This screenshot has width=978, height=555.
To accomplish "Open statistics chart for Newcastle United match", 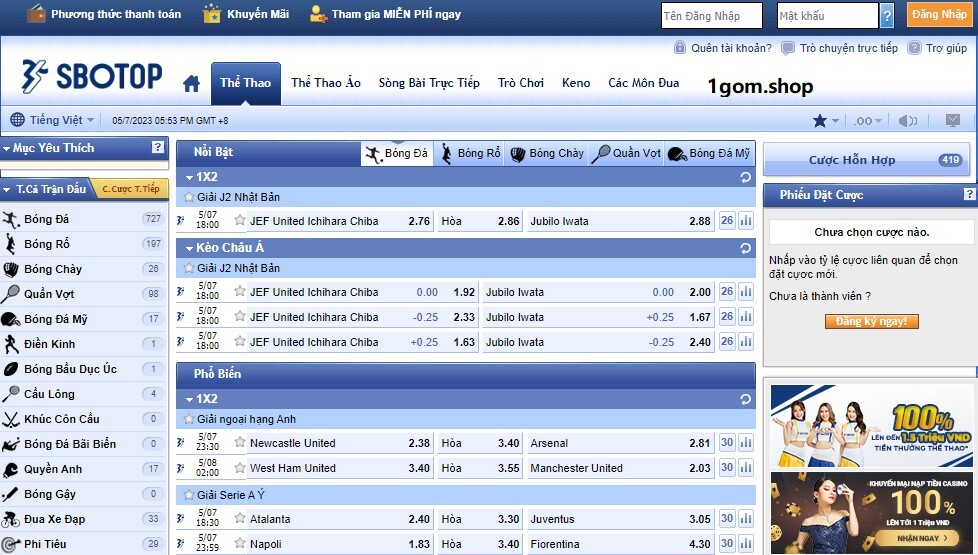I will point(745,443).
